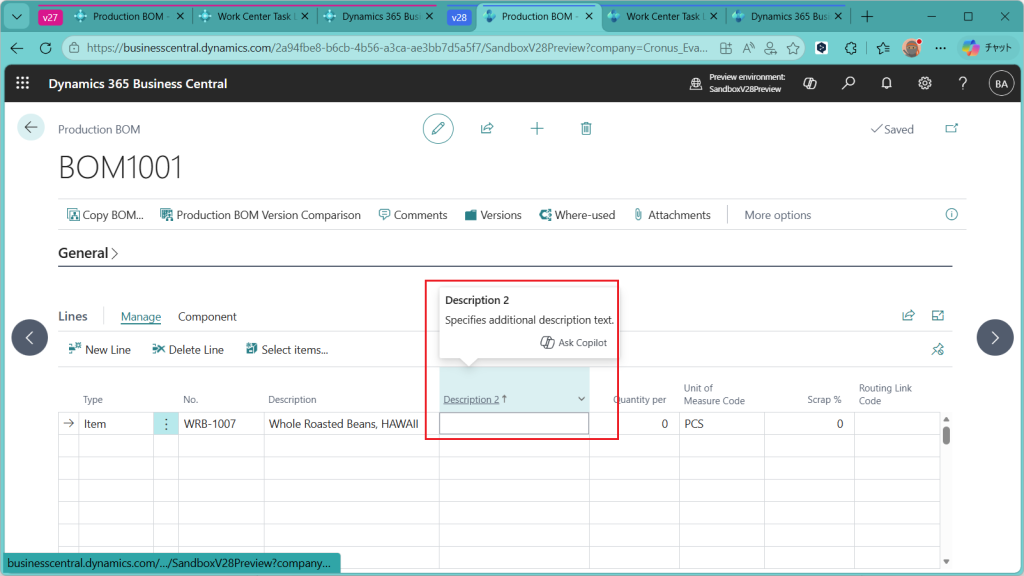Viewport: 1024px width, 576px height.
Task: Click the notifications bell icon
Action: tap(886, 84)
